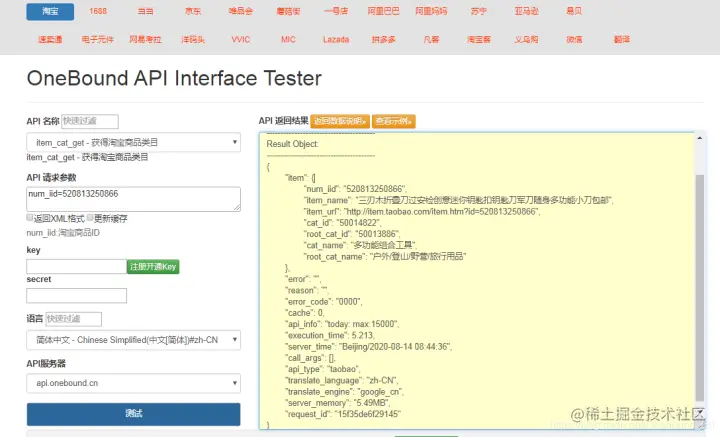Enable the 返回XML格式 checkbox

click(x=30, y=218)
